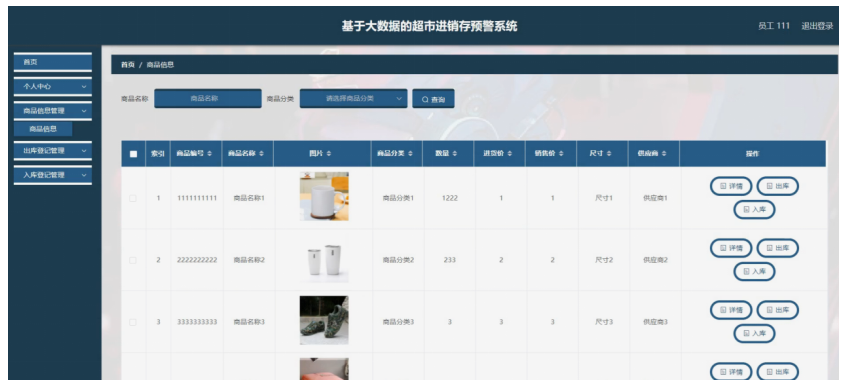Click product code 2222222222
The image size is (853, 384).
point(197,260)
